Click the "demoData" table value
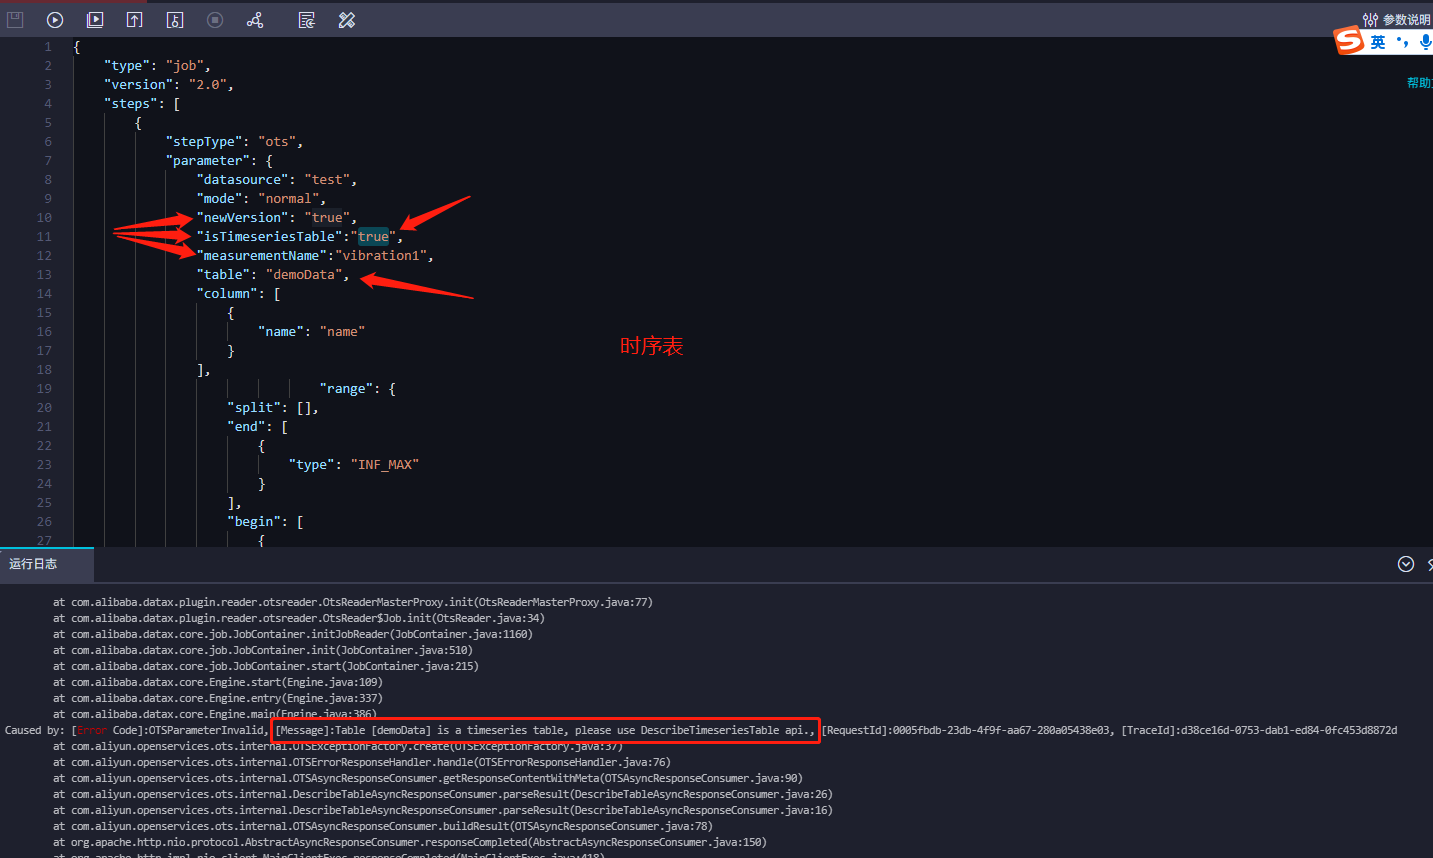 304,274
